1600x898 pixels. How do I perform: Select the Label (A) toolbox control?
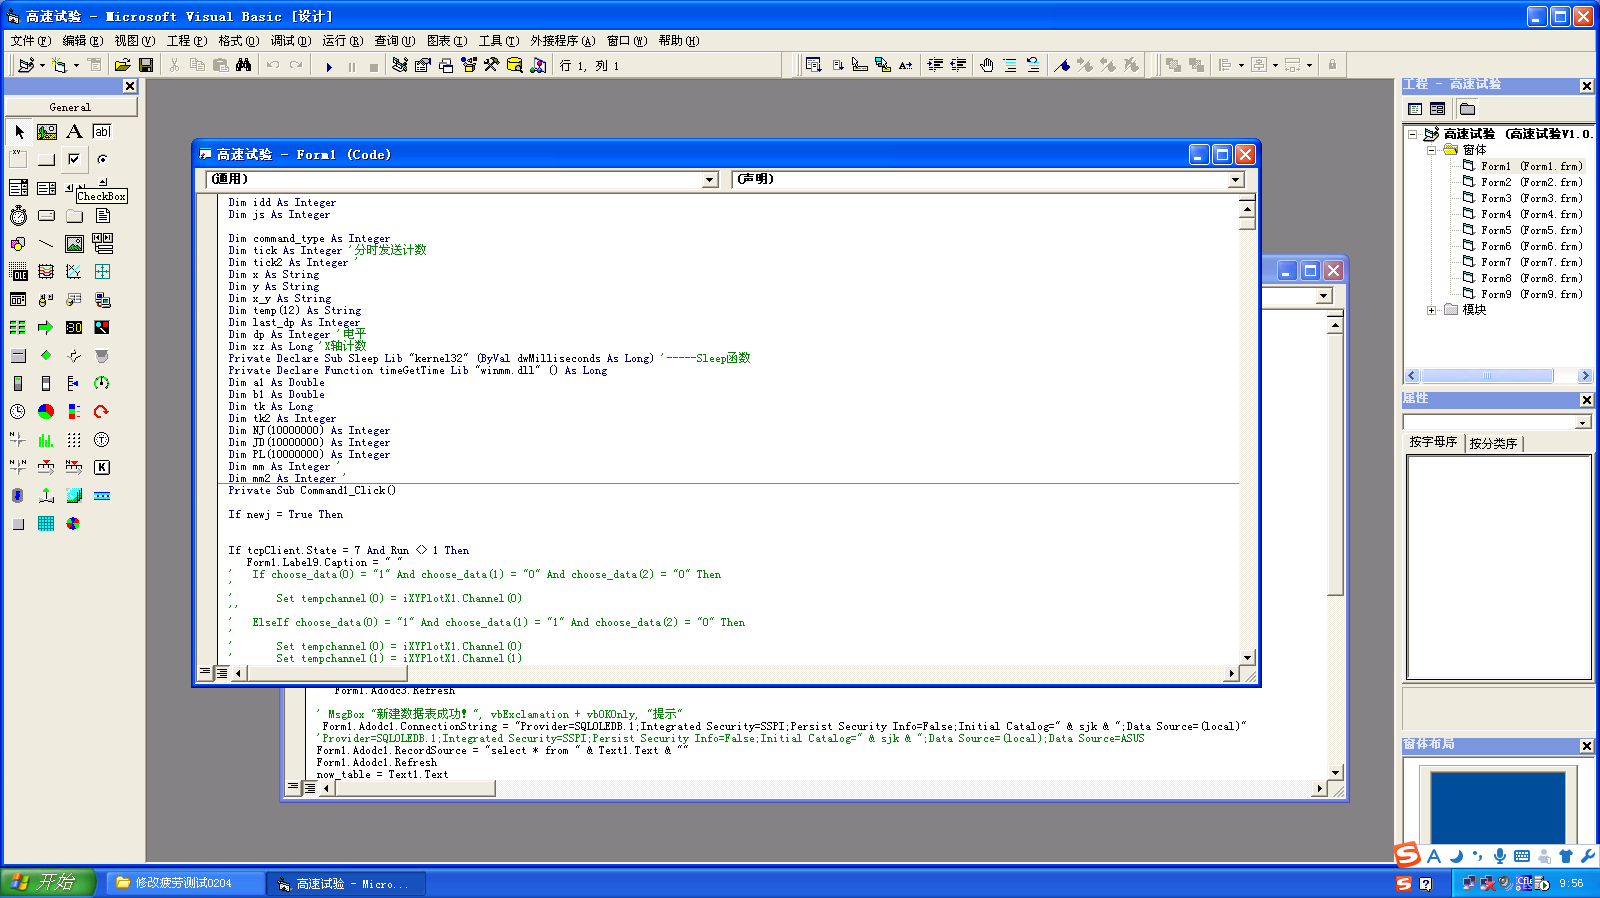point(74,132)
